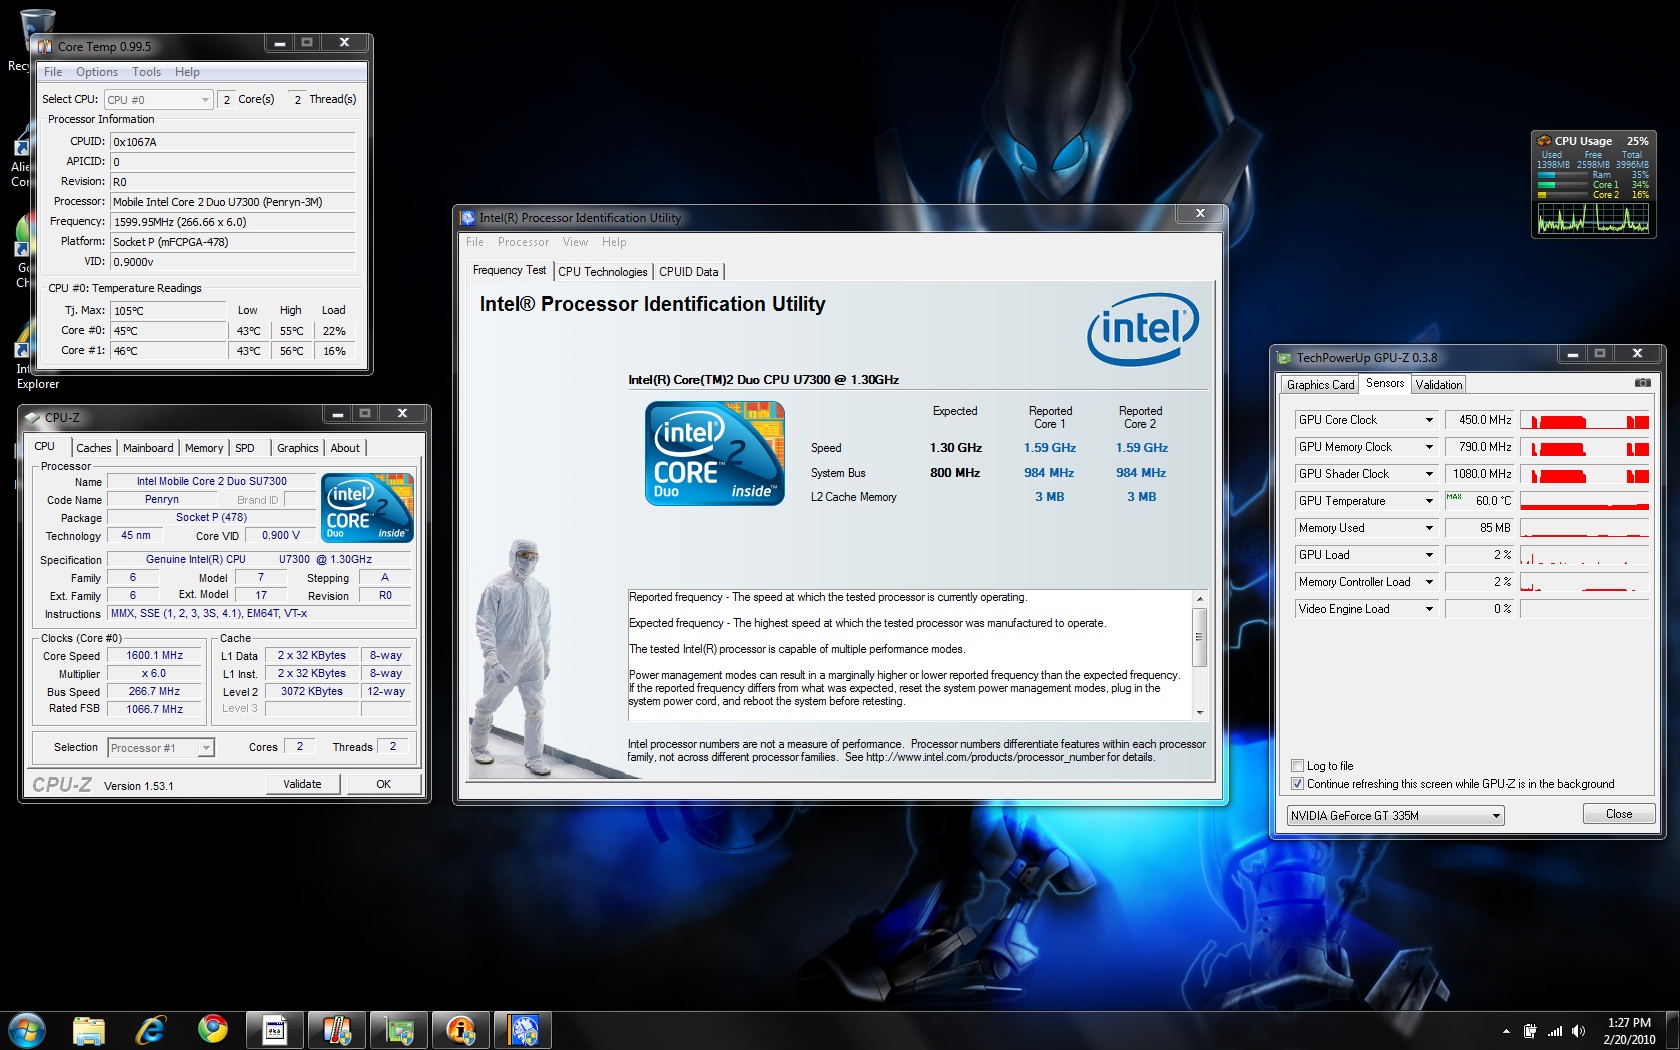Image resolution: width=1680 pixels, height=1050 pixels.
Task: Open the Processor menu in Intel utility
Action: coord(523,242)
